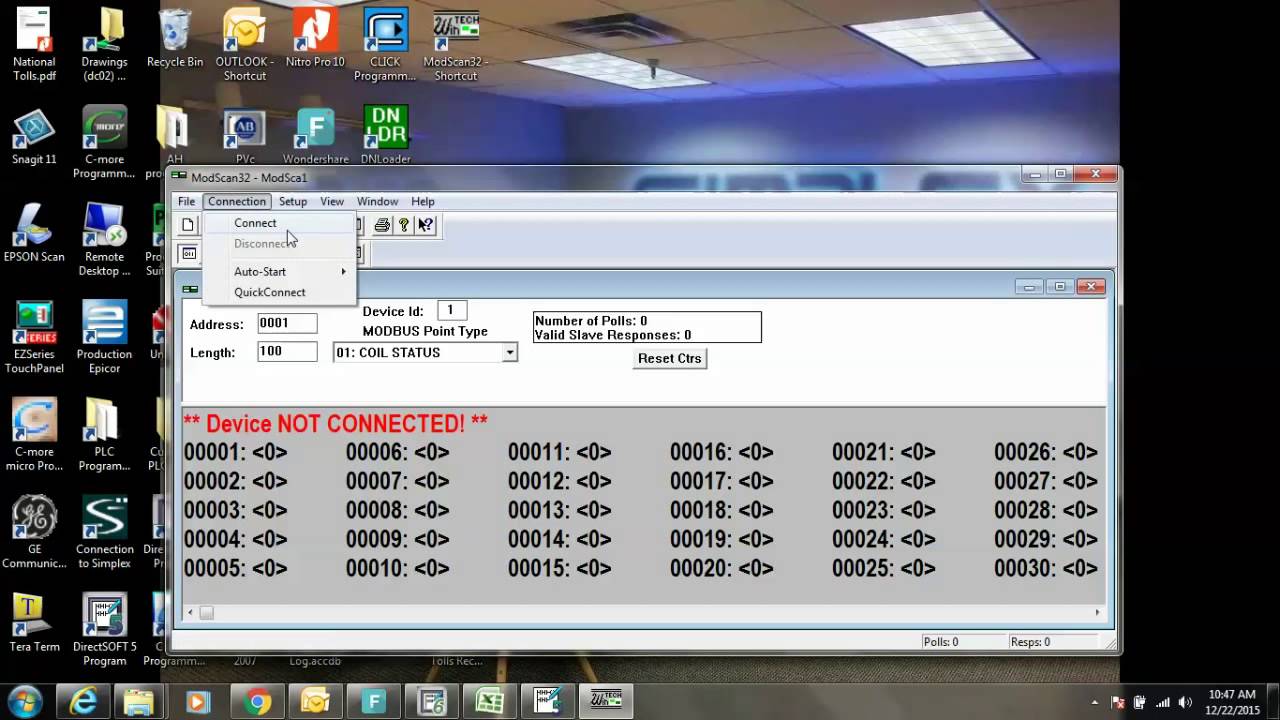Viewport: 1280px width, 720px height.
Task: Open C-more Programming desktop icon
Action: pyautogui.click(x=104, y=142)
